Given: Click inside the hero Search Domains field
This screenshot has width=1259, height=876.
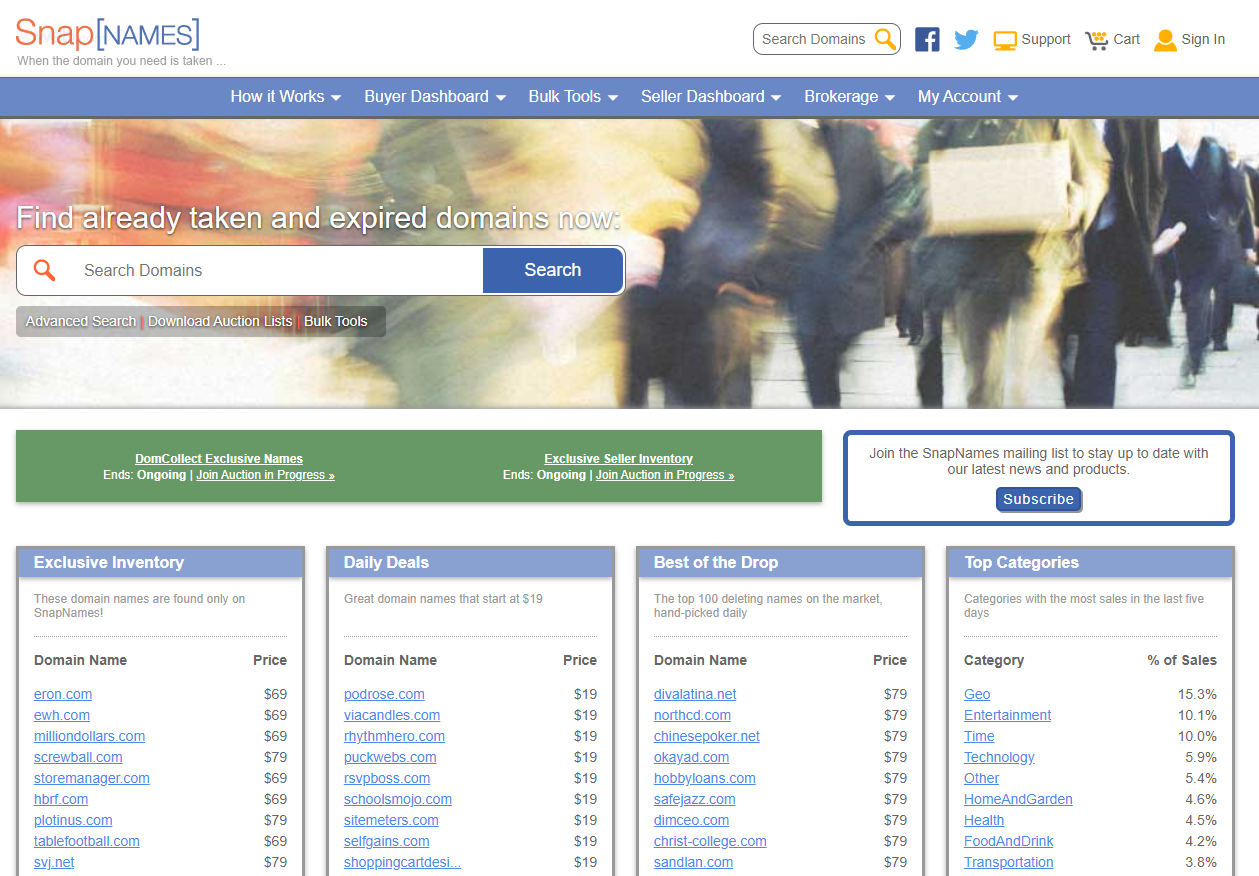Looking at the screenshot, I should click(x=250, y=270).
